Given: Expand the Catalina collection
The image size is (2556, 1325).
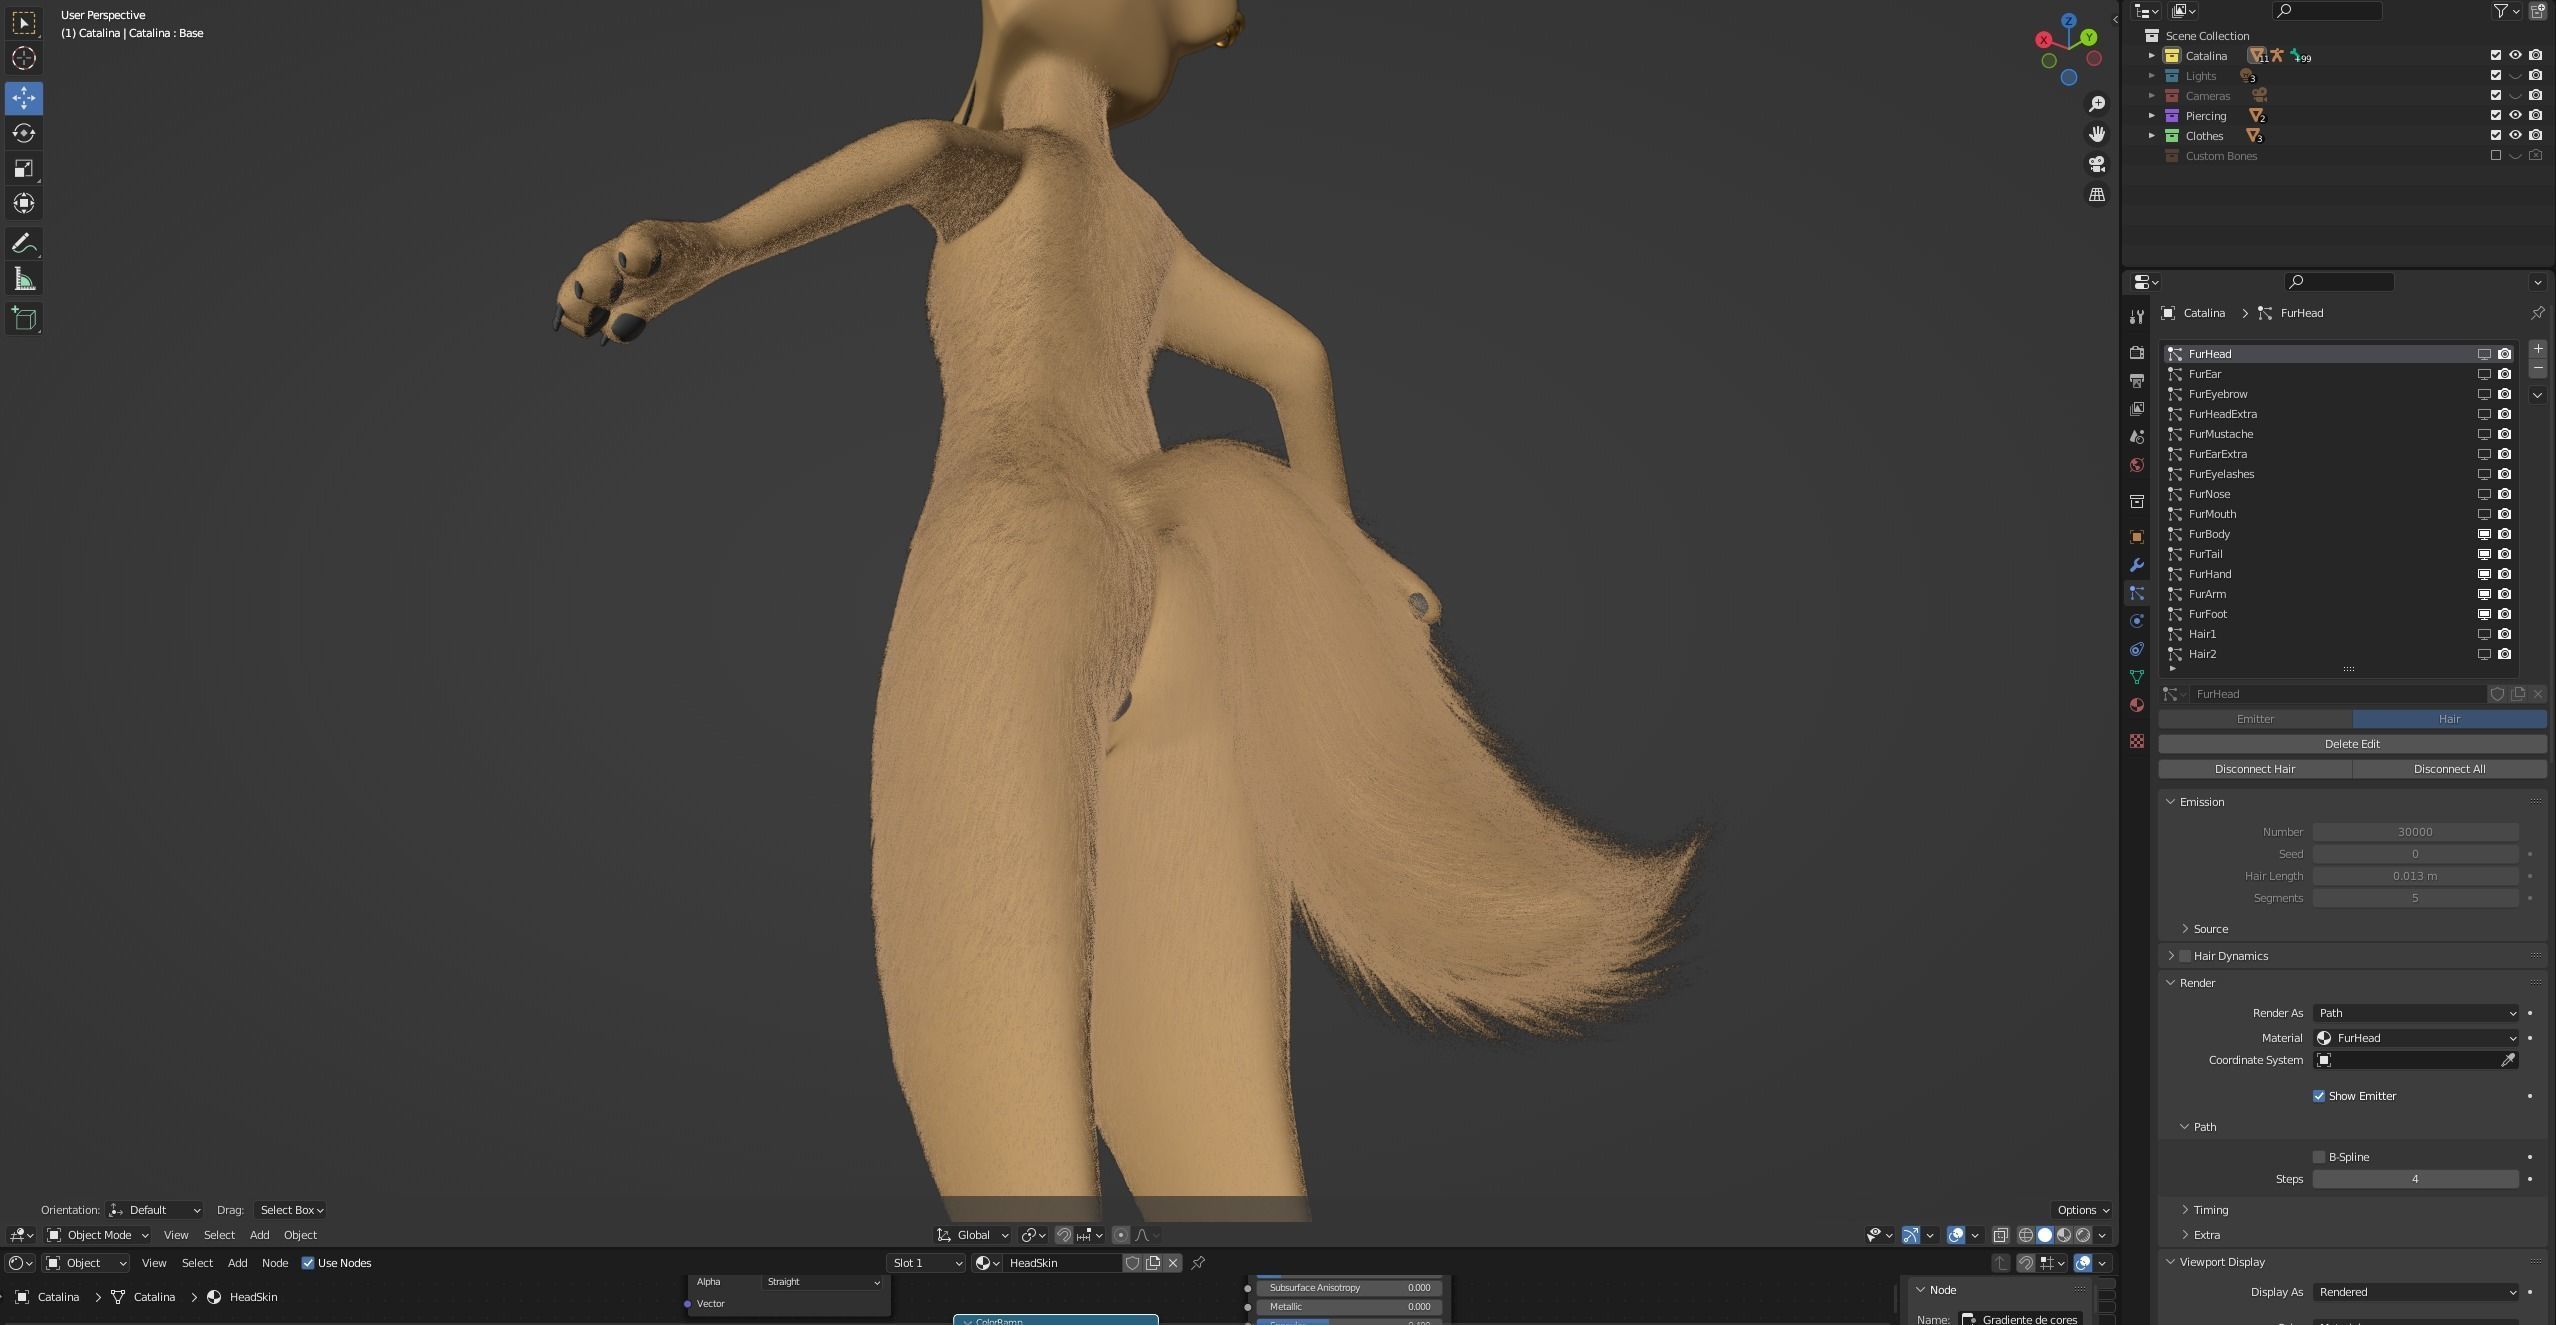Looking at the screenshot, I should 2152,56.
